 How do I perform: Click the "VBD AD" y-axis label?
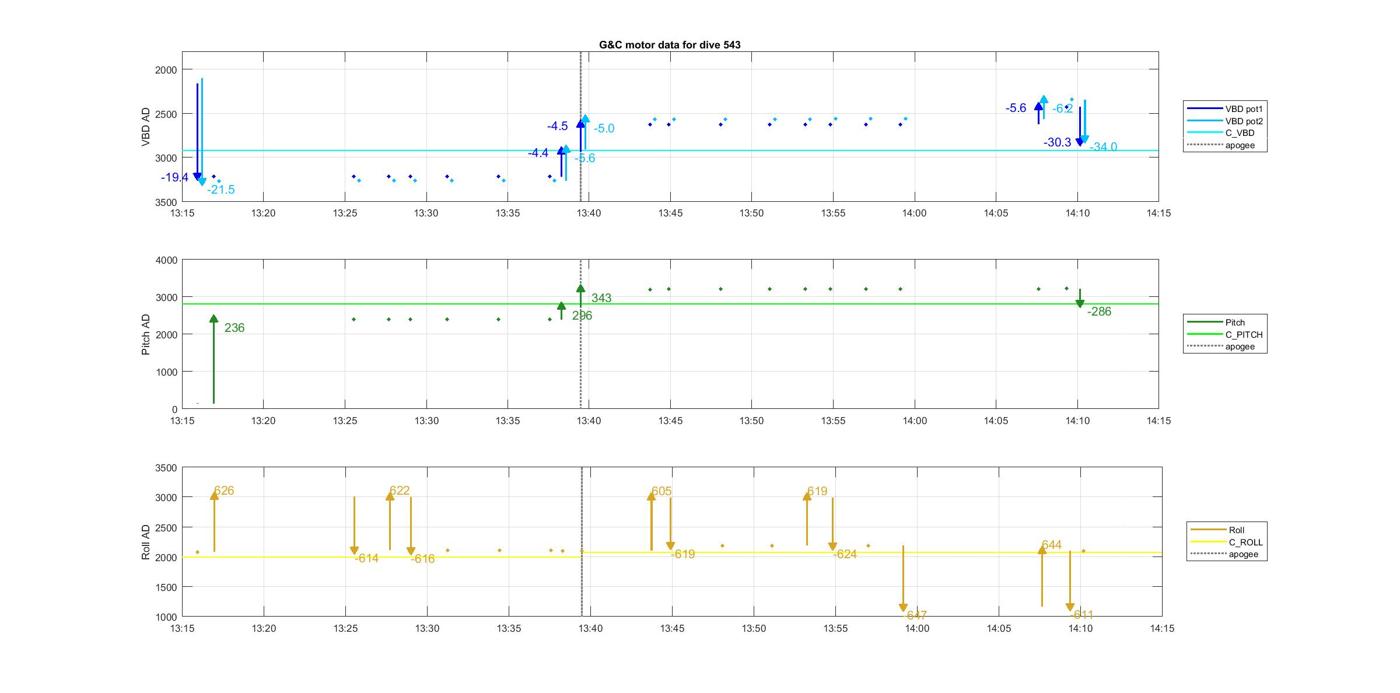[x=146, y=127]
